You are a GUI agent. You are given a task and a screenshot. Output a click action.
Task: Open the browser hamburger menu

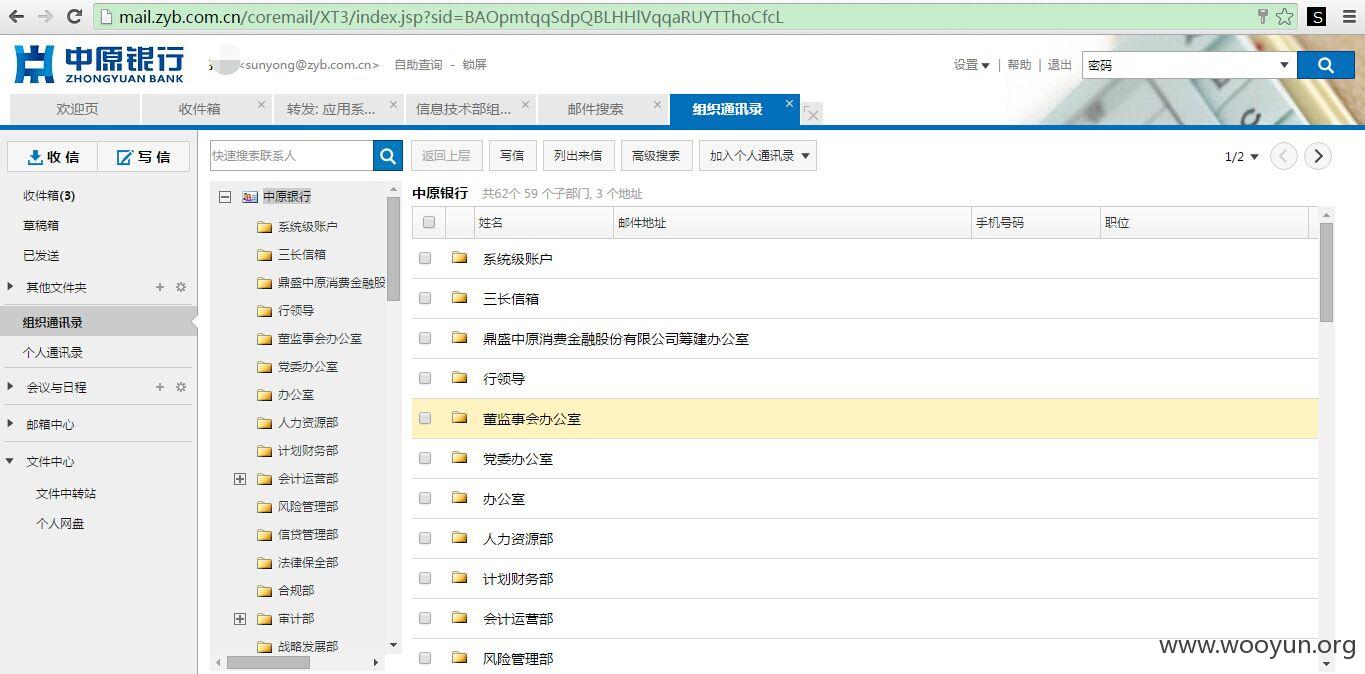coord(1348,17)
